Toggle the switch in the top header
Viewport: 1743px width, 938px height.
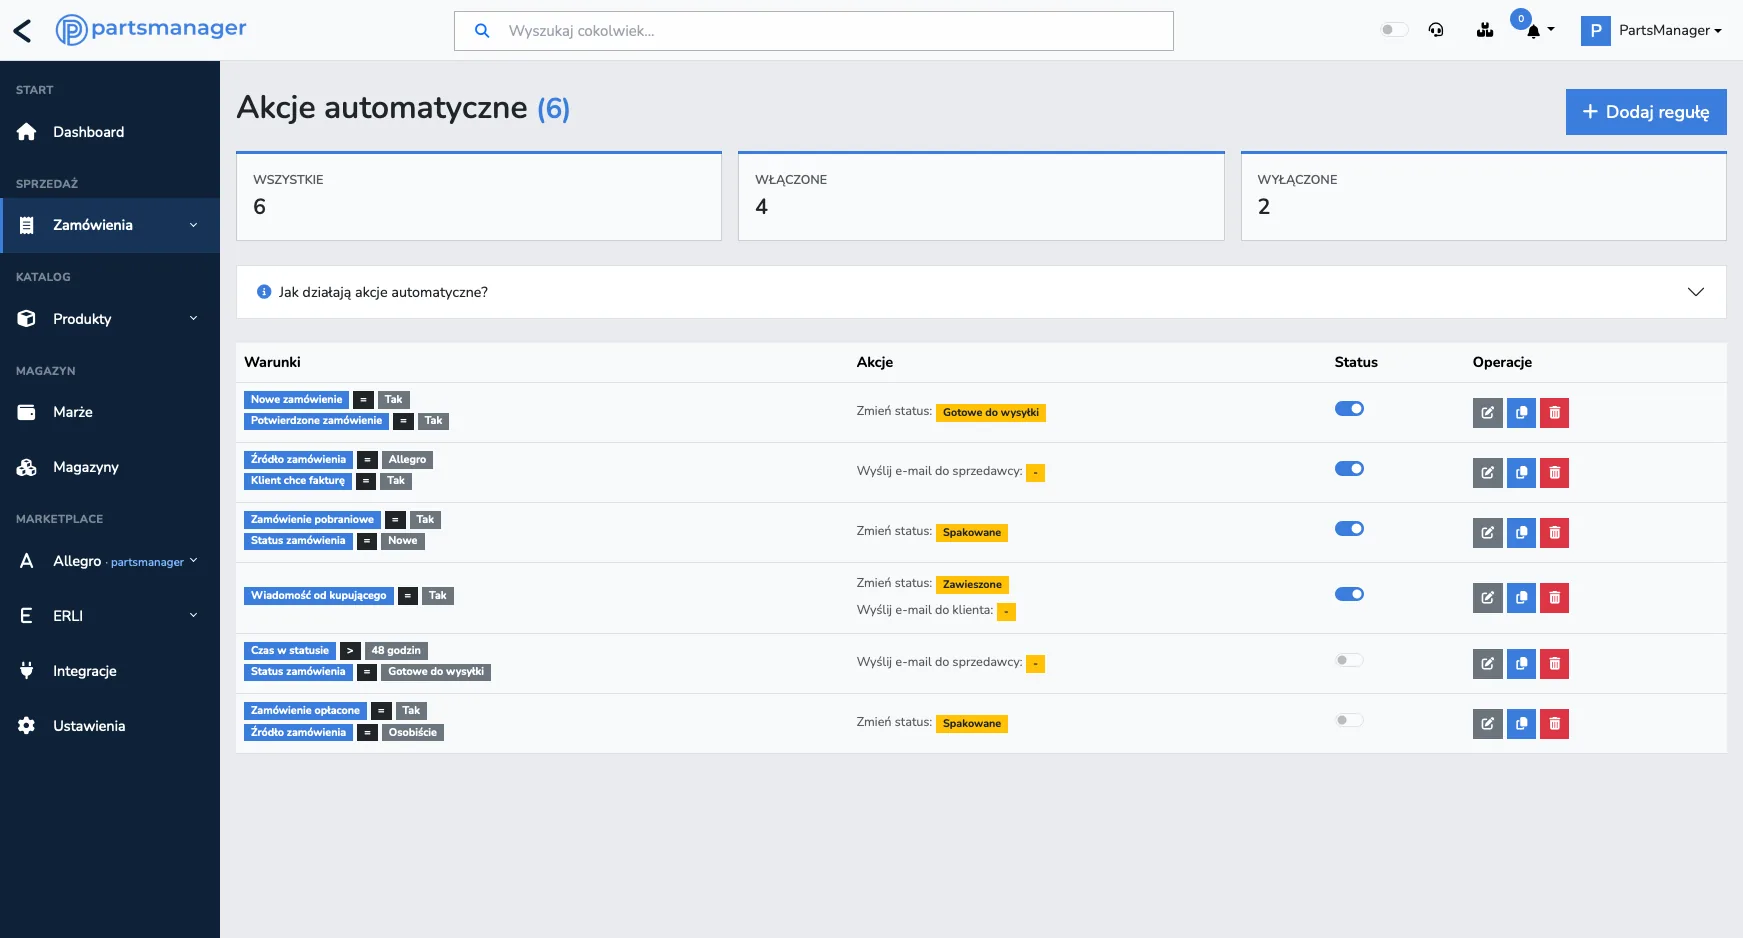coord(1394,30)
